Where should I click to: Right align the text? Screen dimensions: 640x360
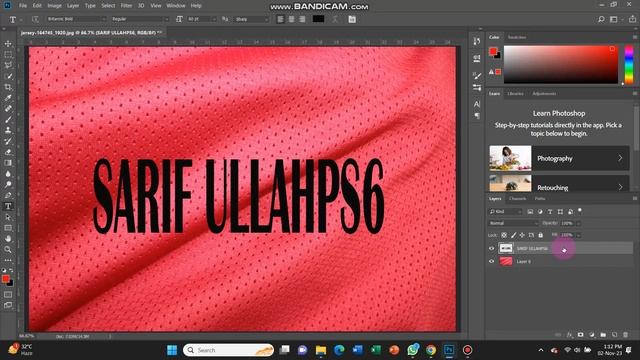tap(302, 19)
